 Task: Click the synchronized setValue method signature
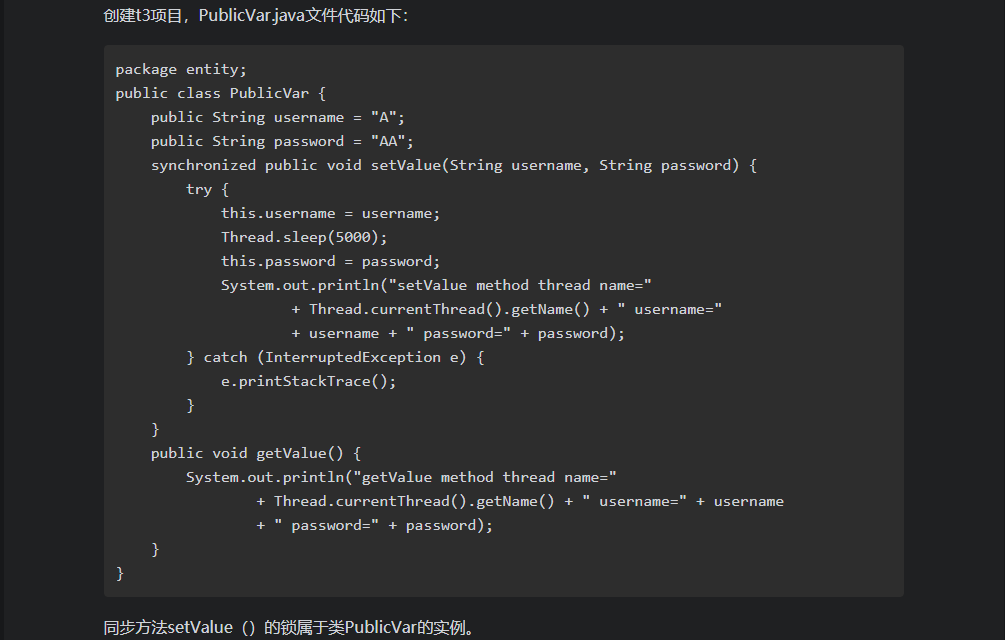454,165
